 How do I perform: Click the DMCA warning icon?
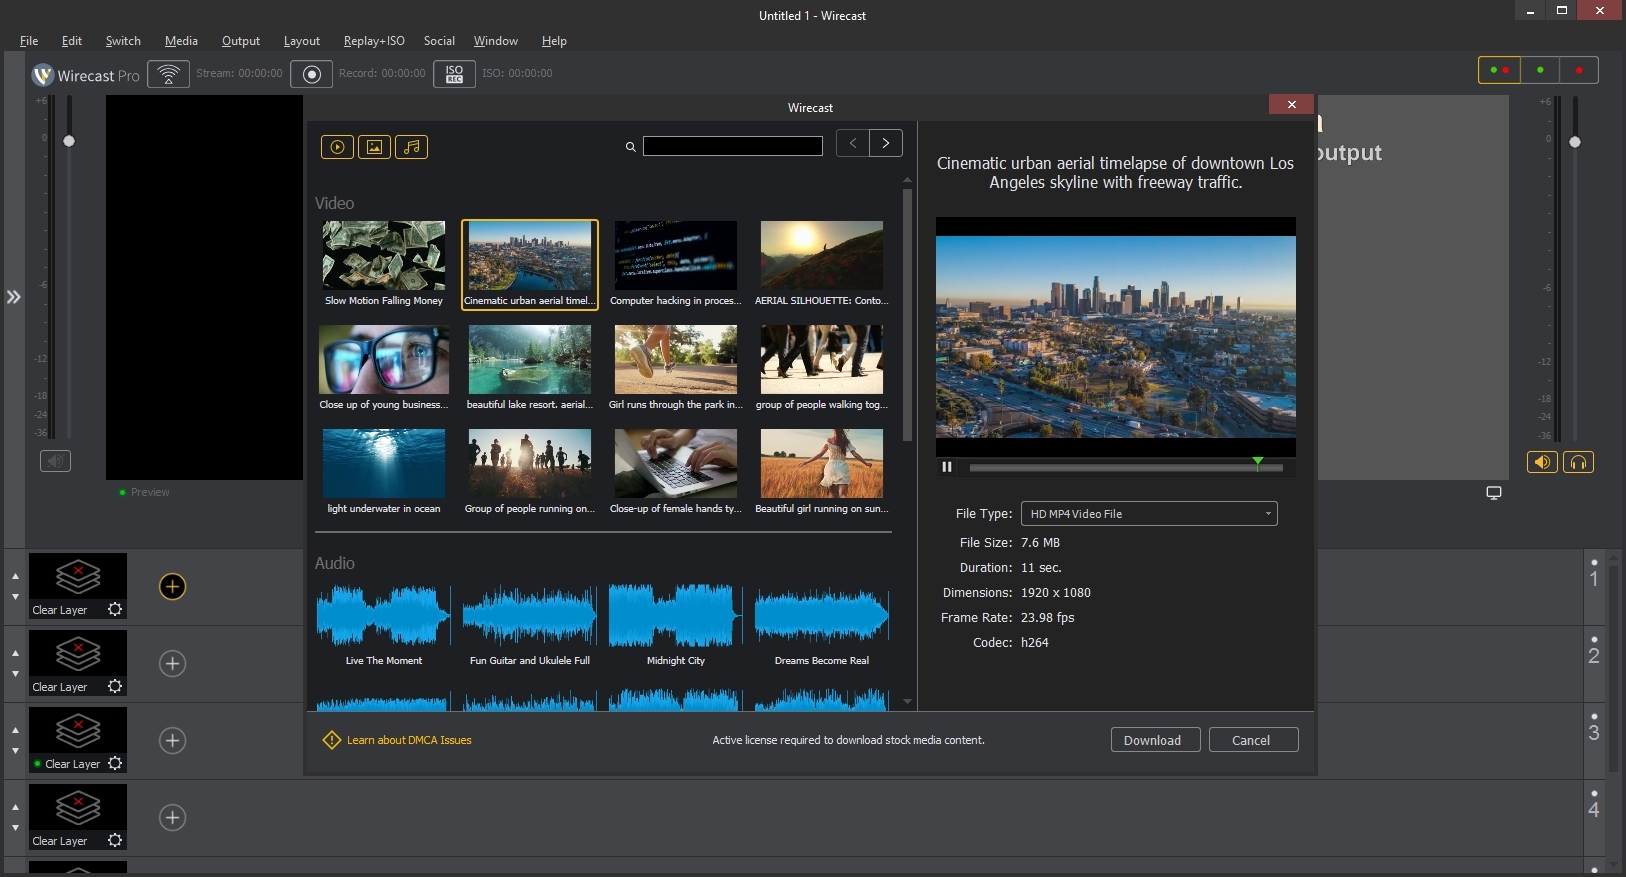332,740
